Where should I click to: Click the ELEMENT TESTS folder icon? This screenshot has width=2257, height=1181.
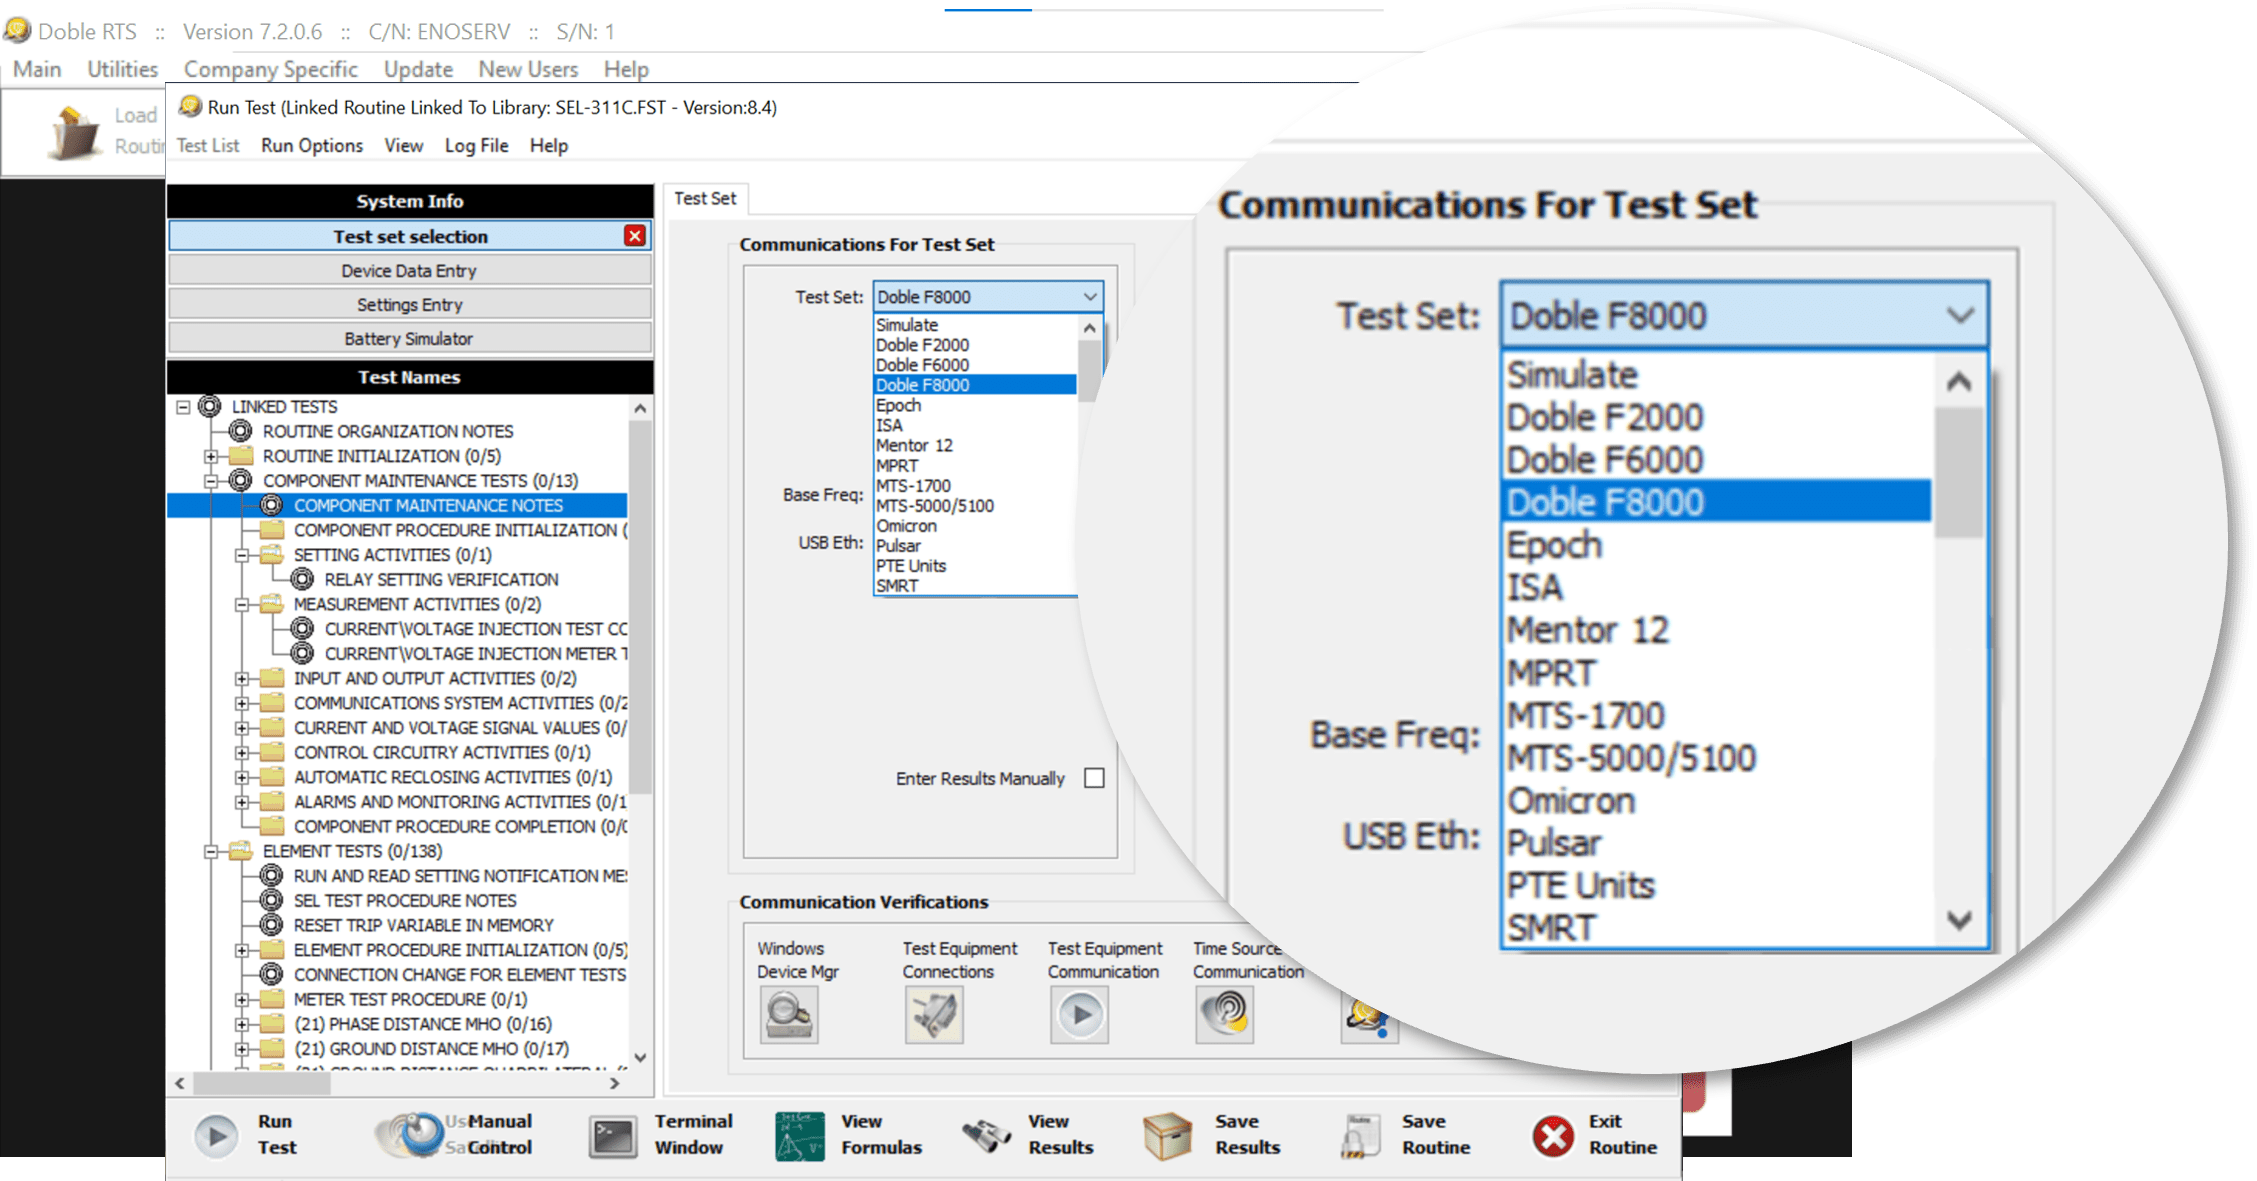coord(241,850)
